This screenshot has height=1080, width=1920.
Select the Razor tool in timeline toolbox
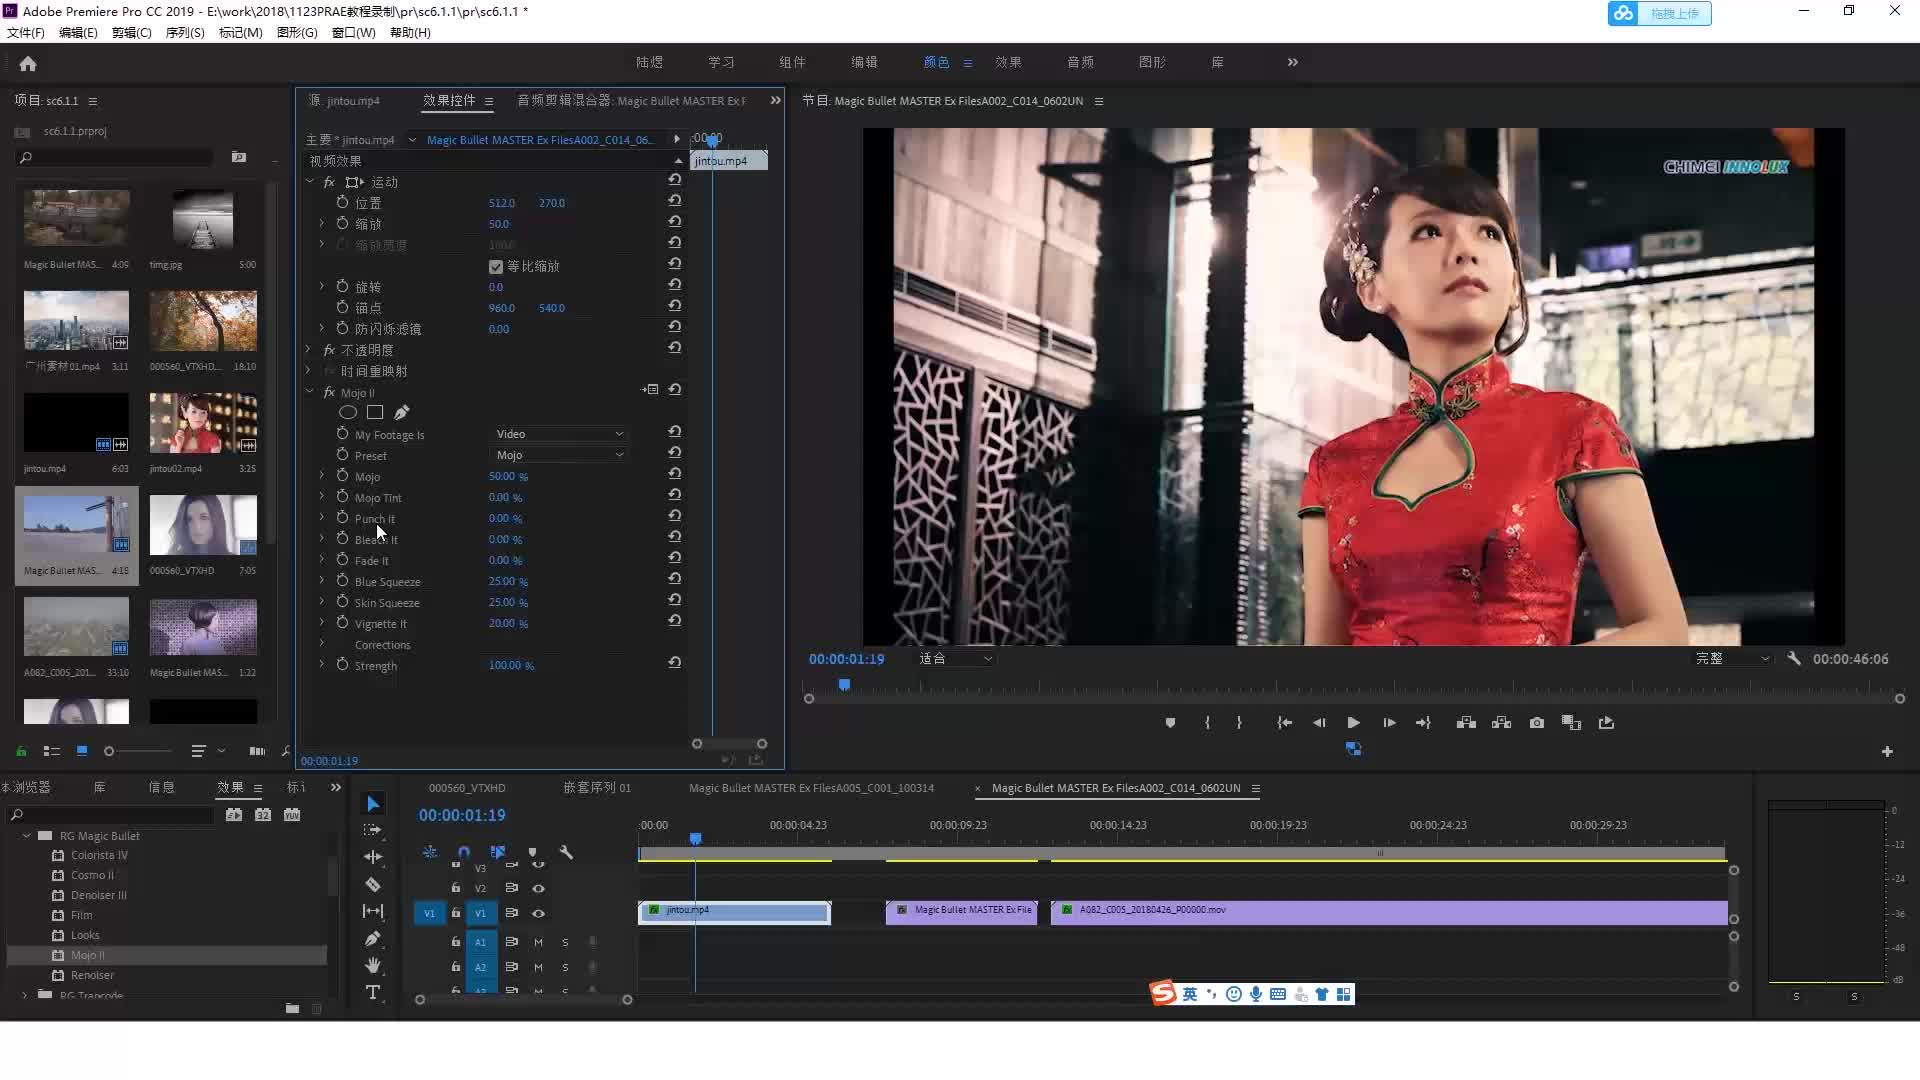[373, 884]
